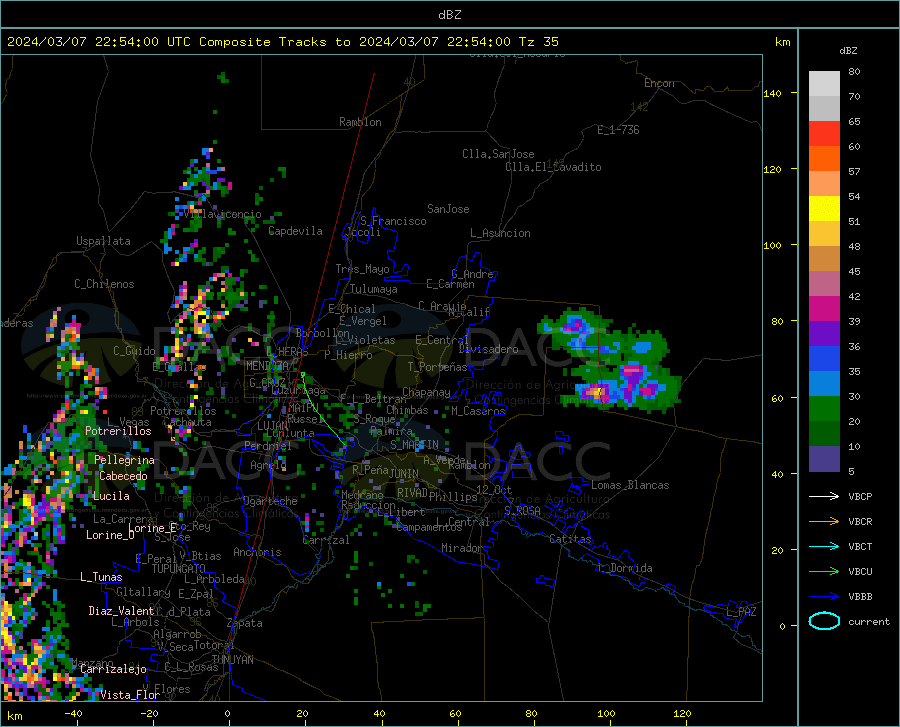The height and width of the screenshot is (727, 900).
Task: Click the Lorine_O map label
Action: coord(110,535)
